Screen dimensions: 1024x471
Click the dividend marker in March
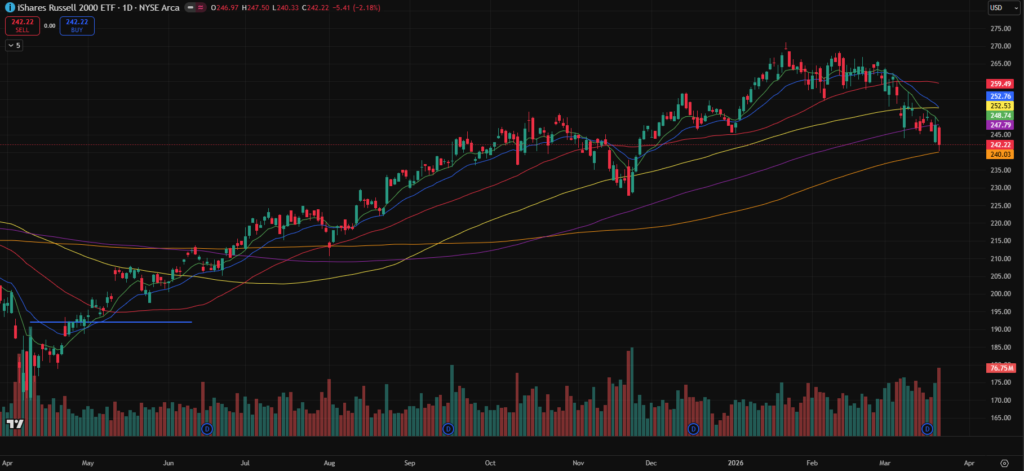tap(927, 429)
